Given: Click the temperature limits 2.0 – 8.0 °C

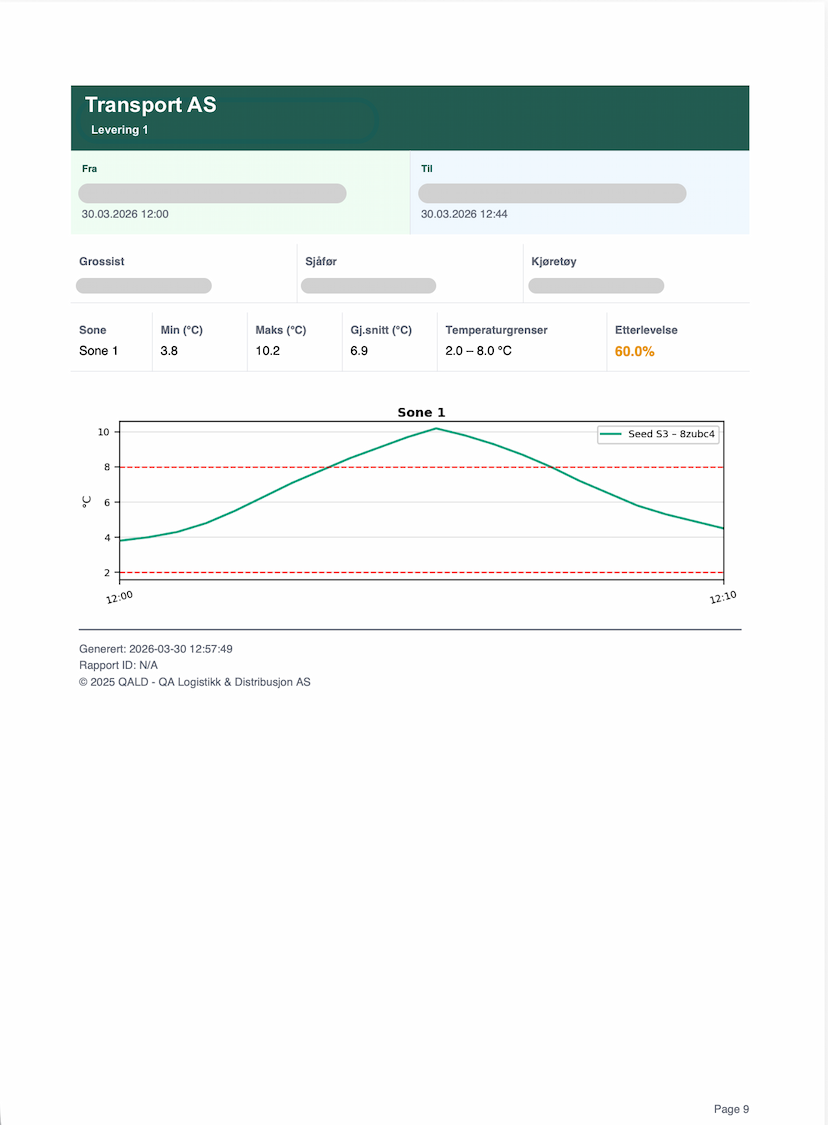Looking at the screenshot, I should [x=479, y=351].
